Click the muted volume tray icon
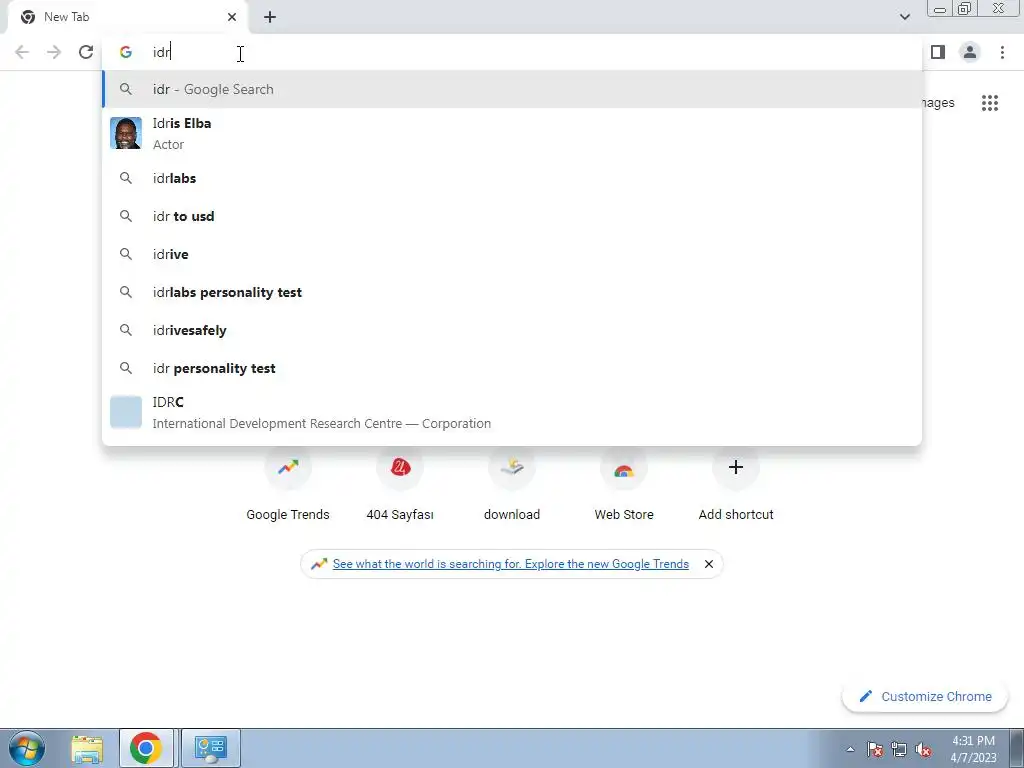The width and height of the screenshot is (1024, 768). tap(923, 749)
